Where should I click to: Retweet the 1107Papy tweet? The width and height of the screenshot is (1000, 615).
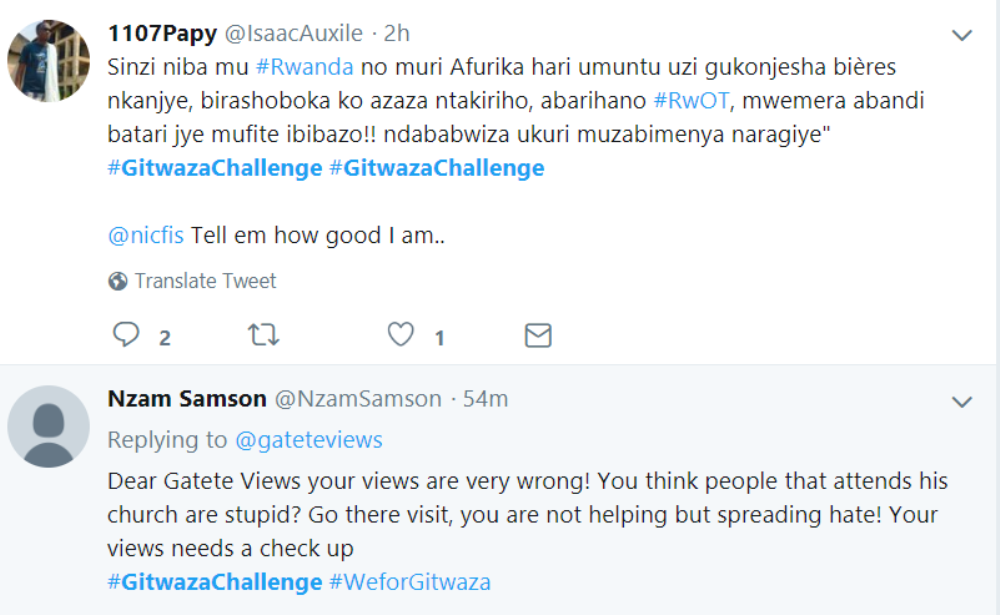pos(263,334)
